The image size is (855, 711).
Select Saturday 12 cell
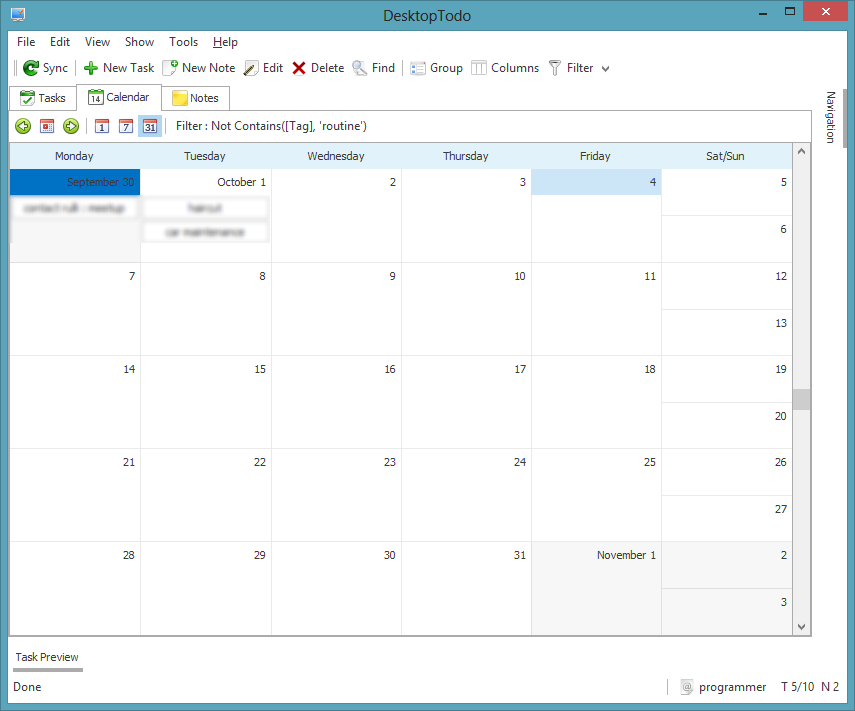click(x=726, y=286)
